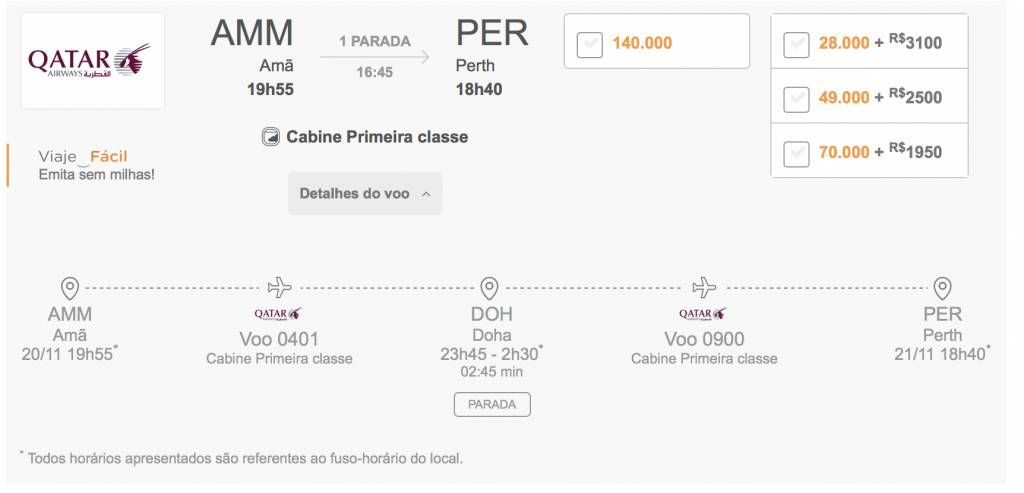Image resolution: width=1024 pixels, height=493 pixels.
Task: Click the small Qatar logo above Voo 0401
Action: click(278, 314)
